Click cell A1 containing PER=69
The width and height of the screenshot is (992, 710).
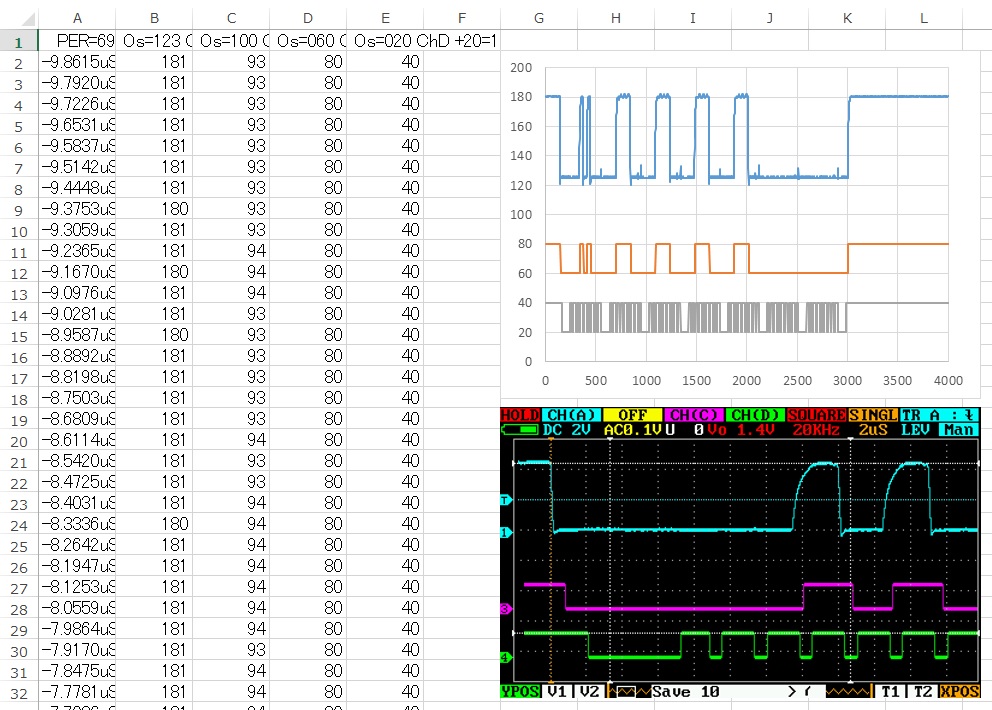(77, 40)
